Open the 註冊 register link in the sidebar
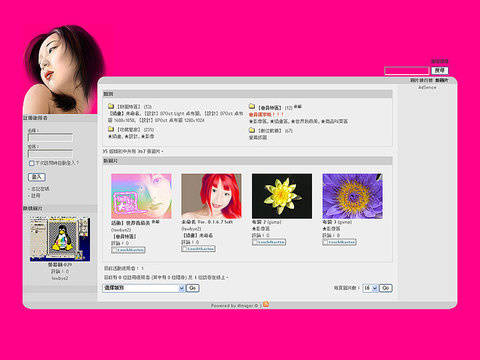480x360 pixels. [x=36, y=196]
